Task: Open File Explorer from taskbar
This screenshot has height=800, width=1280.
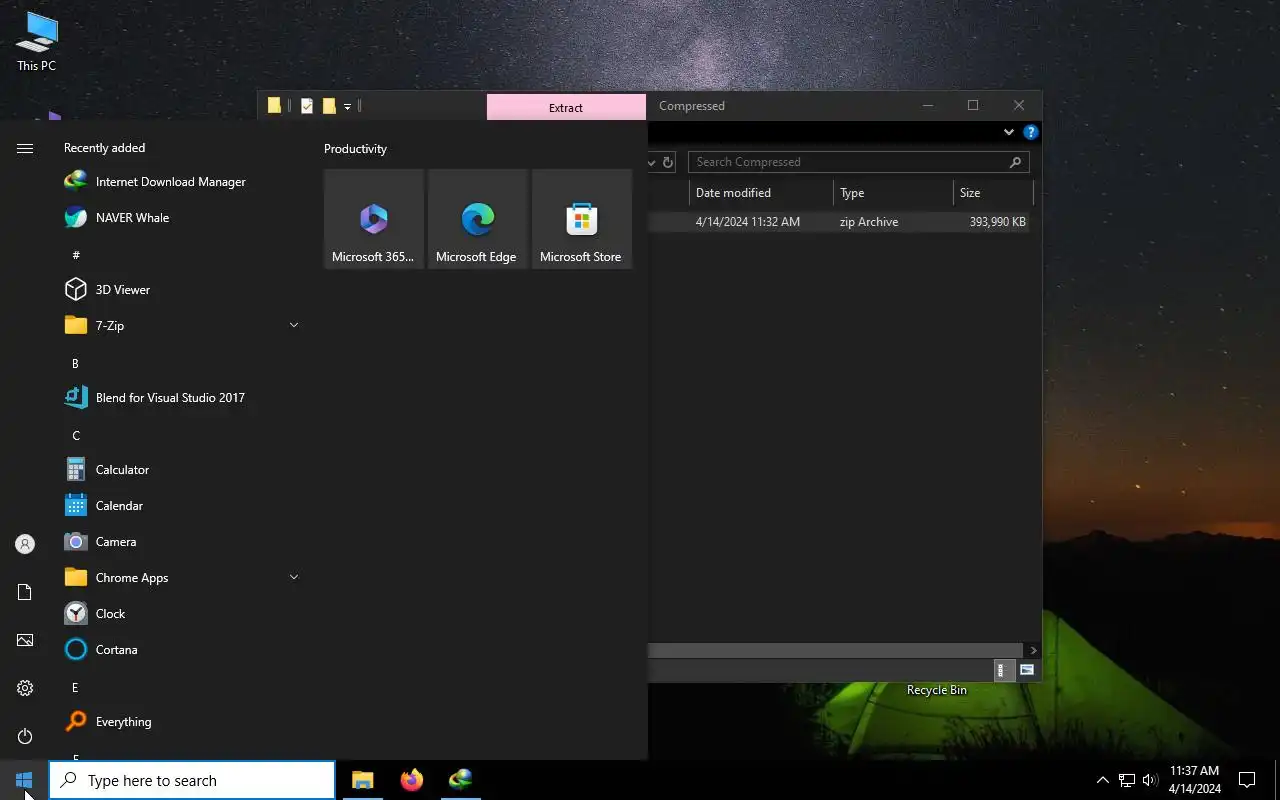Action: tap(362, 780)
